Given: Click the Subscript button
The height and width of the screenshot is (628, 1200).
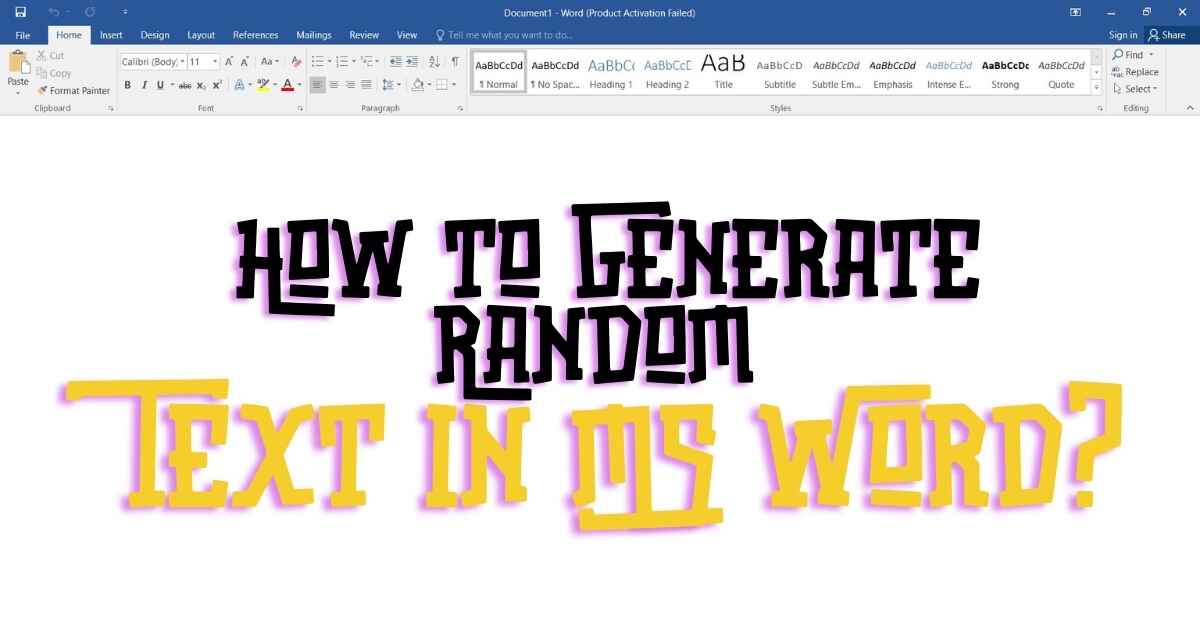Looking at the screenshot, I should [201, 86].
